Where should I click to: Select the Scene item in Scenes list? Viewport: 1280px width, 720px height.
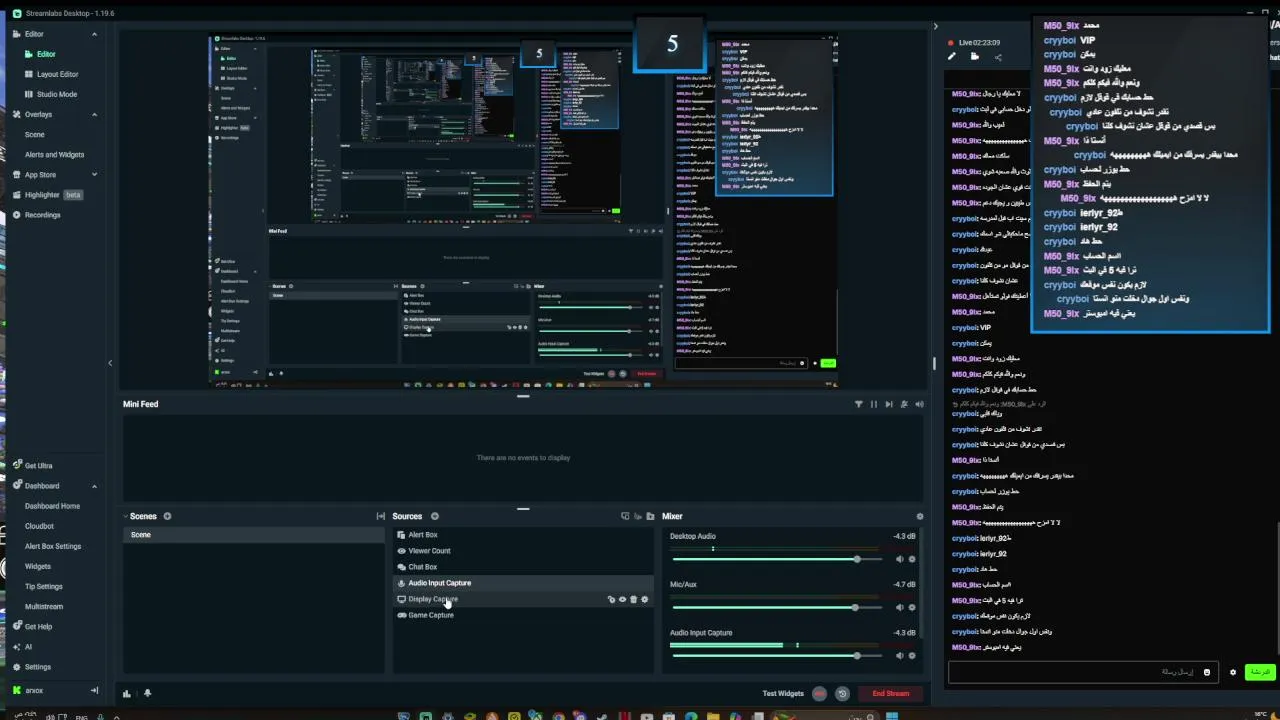click(x=254, y=535)
